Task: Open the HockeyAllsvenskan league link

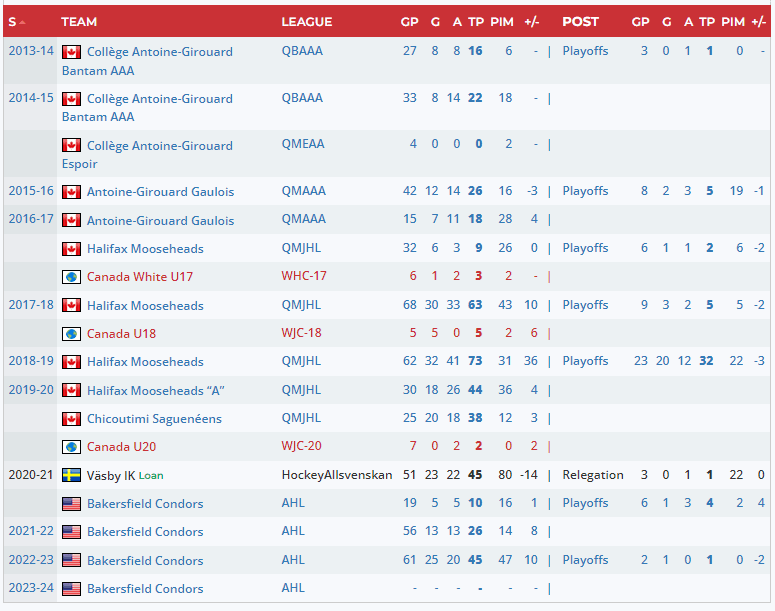Action: click(337, 475)
